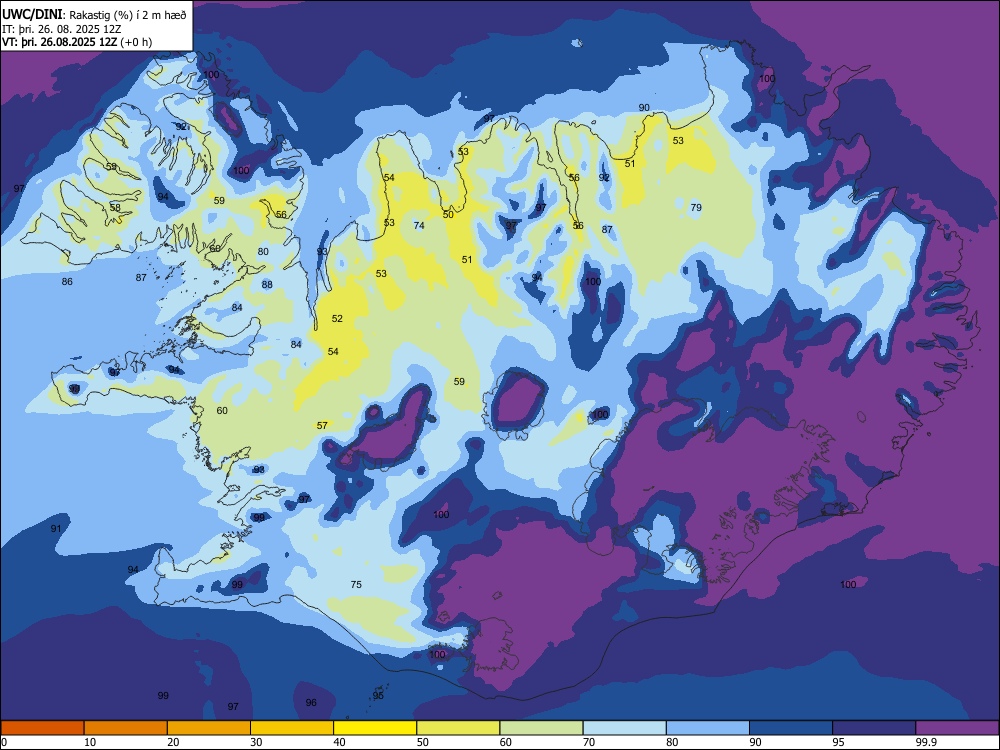Select the "IT: þri. 26. 08. 2025 12Z" line

coord(62,29)
